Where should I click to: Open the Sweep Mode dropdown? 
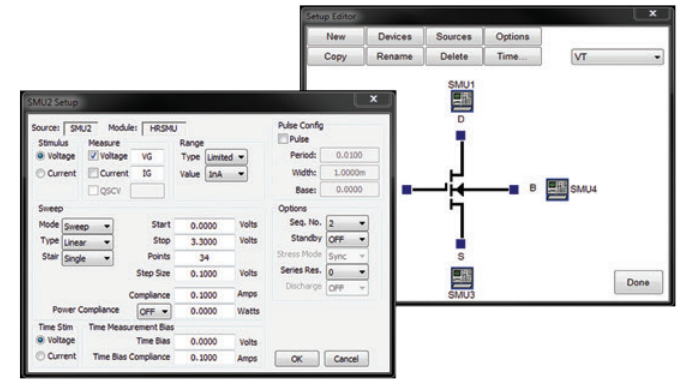[87, 226]
